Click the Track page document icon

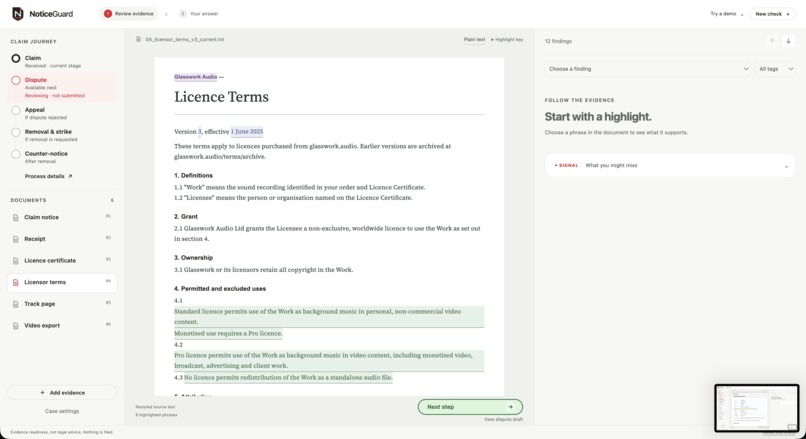pyautogui.click(x=15, y=304)
